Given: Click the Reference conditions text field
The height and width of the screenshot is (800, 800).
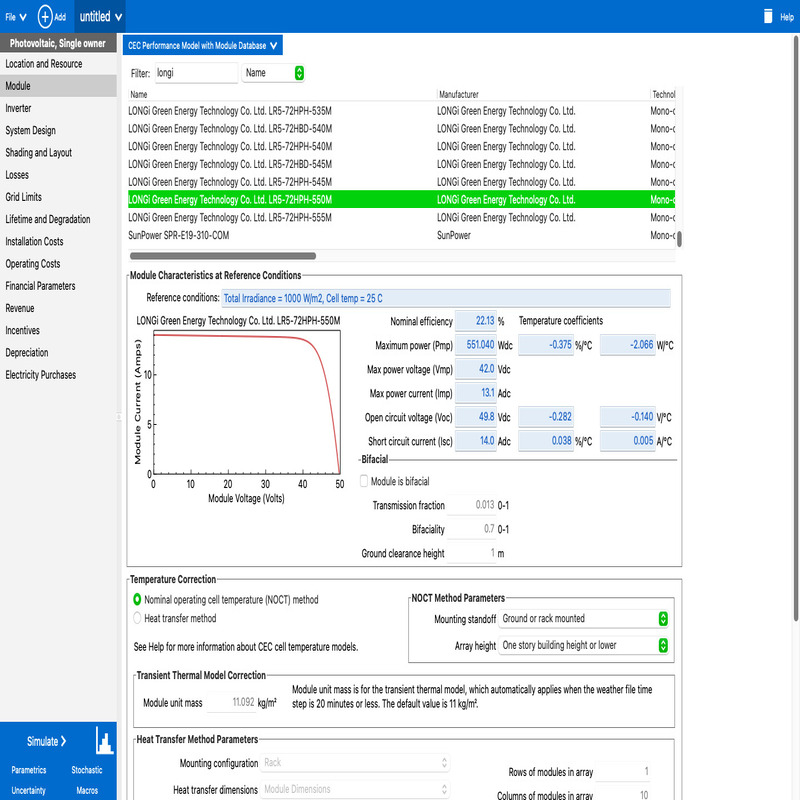Looking at the screenshot, I should tap(446, 298).
